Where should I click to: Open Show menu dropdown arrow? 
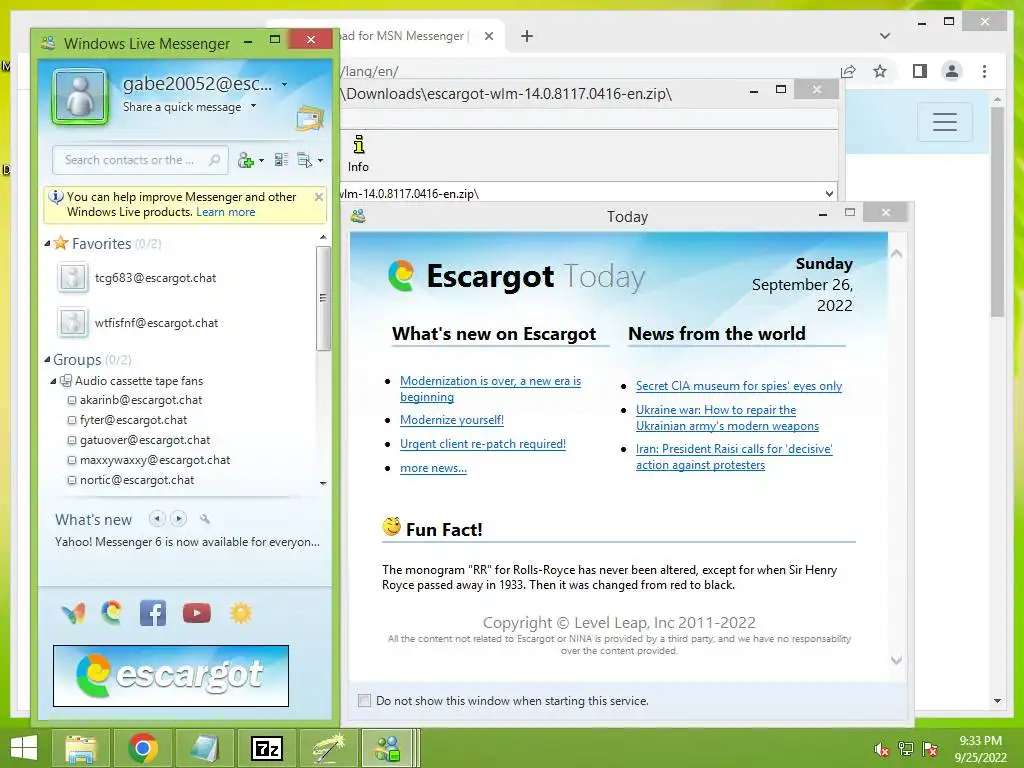[x=320, y=161]
